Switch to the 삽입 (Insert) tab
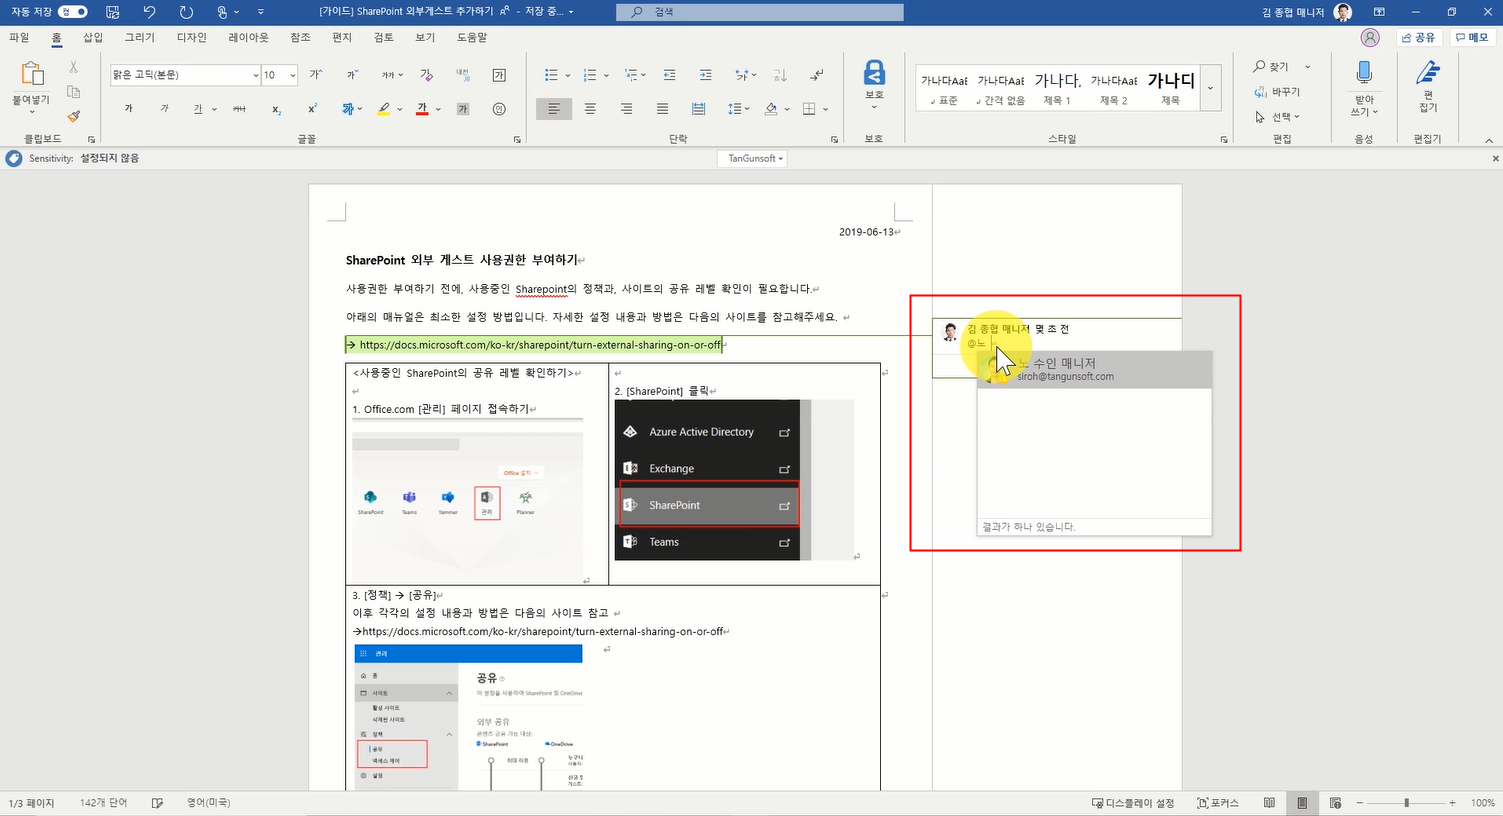This screenshot has height=816, width=1503. 93,37
